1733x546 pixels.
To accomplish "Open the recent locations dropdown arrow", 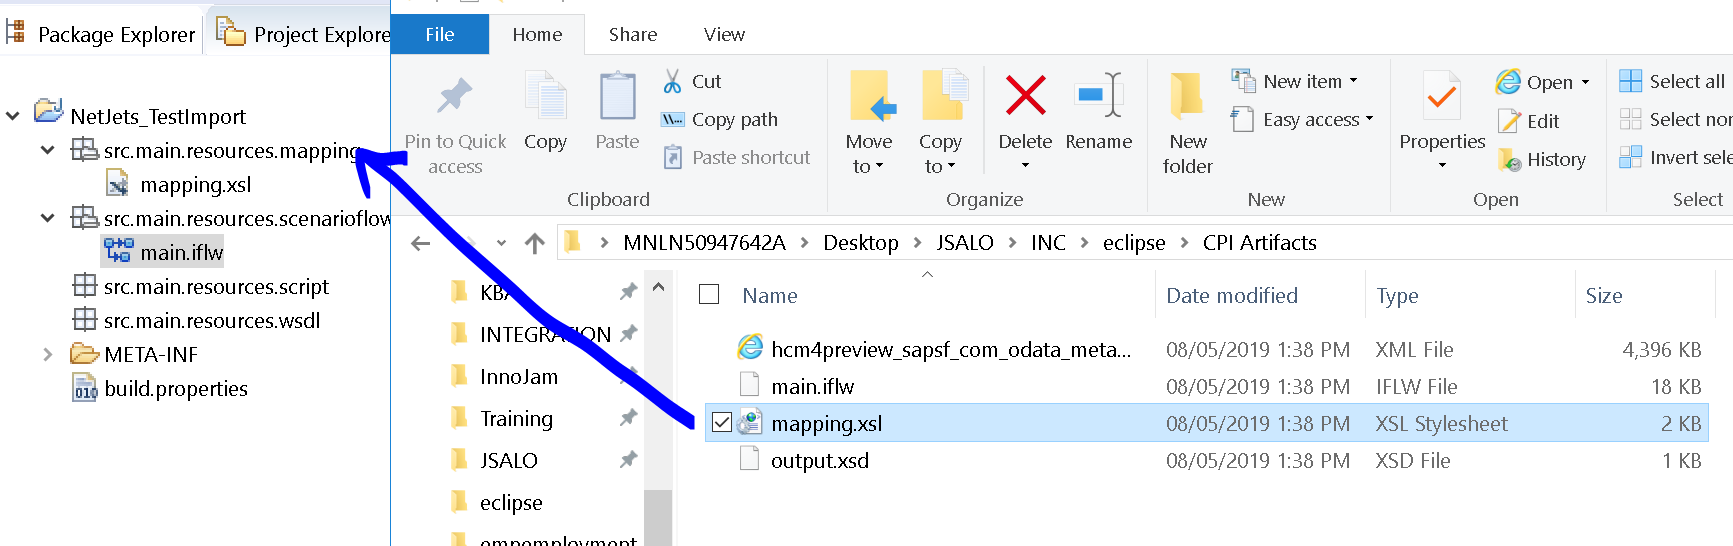I will 501,243.
